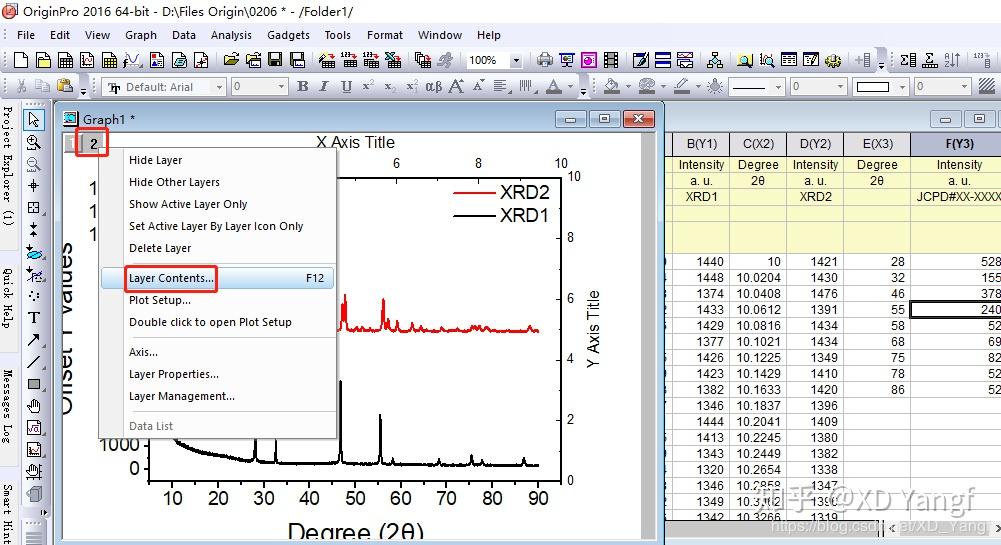Click the Slide Show of graphs icon

pyautogui.click(x=566, y=61)
